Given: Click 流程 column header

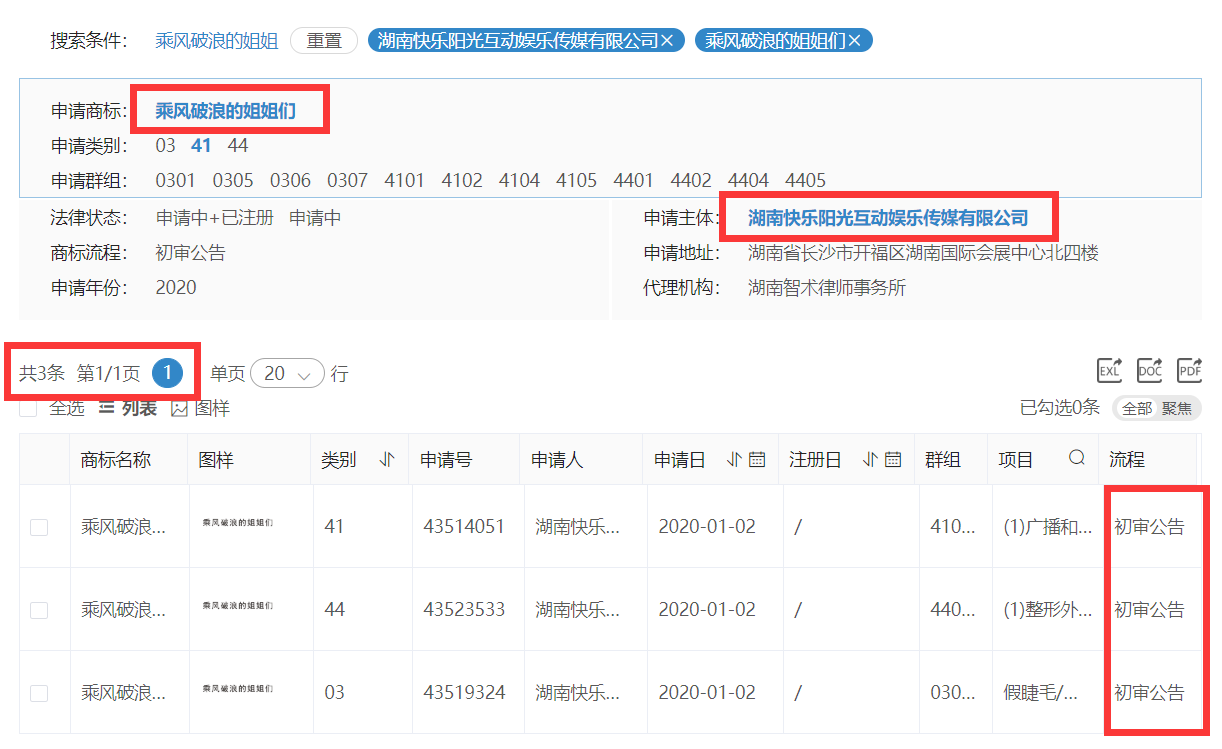Looking at the screenshot, I should point(1127,460).
